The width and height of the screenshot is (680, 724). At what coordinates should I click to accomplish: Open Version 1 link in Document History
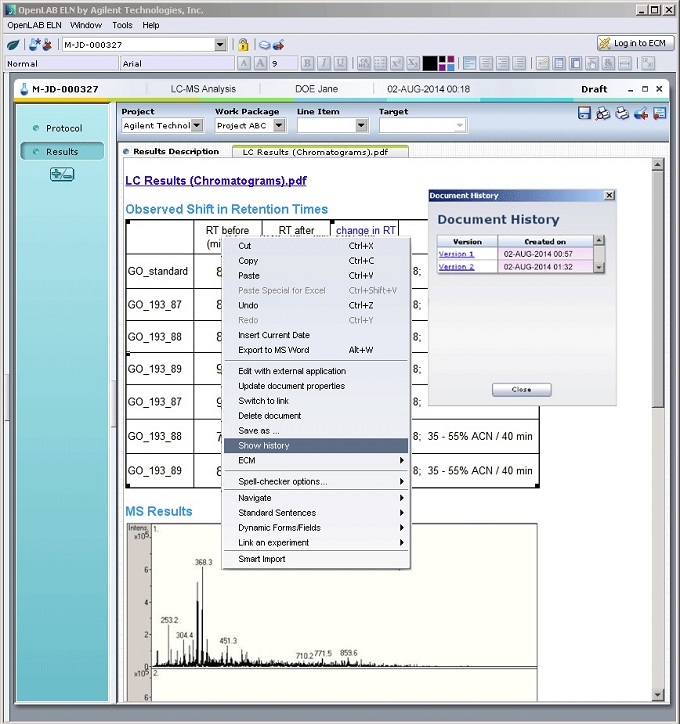[x=456, y=254]
